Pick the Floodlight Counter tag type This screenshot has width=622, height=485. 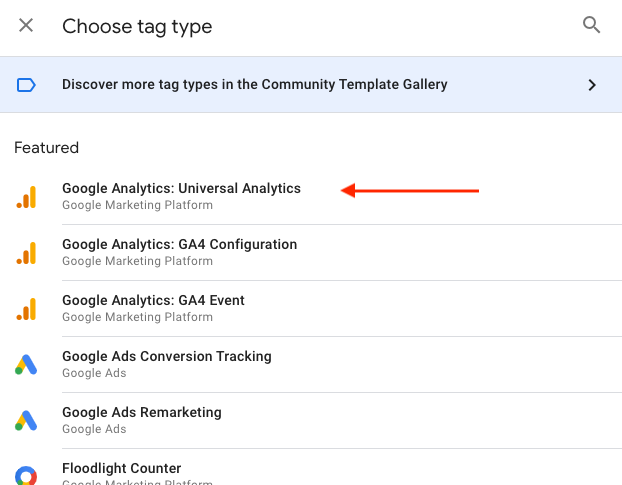pos(121,468)
